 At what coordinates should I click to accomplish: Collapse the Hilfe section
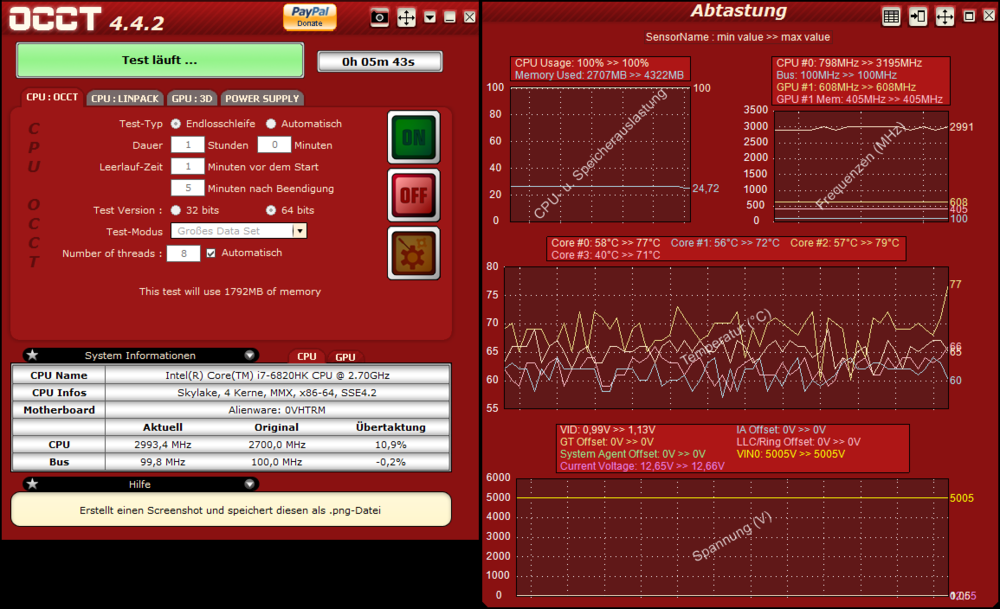click(x=249, y=484)
